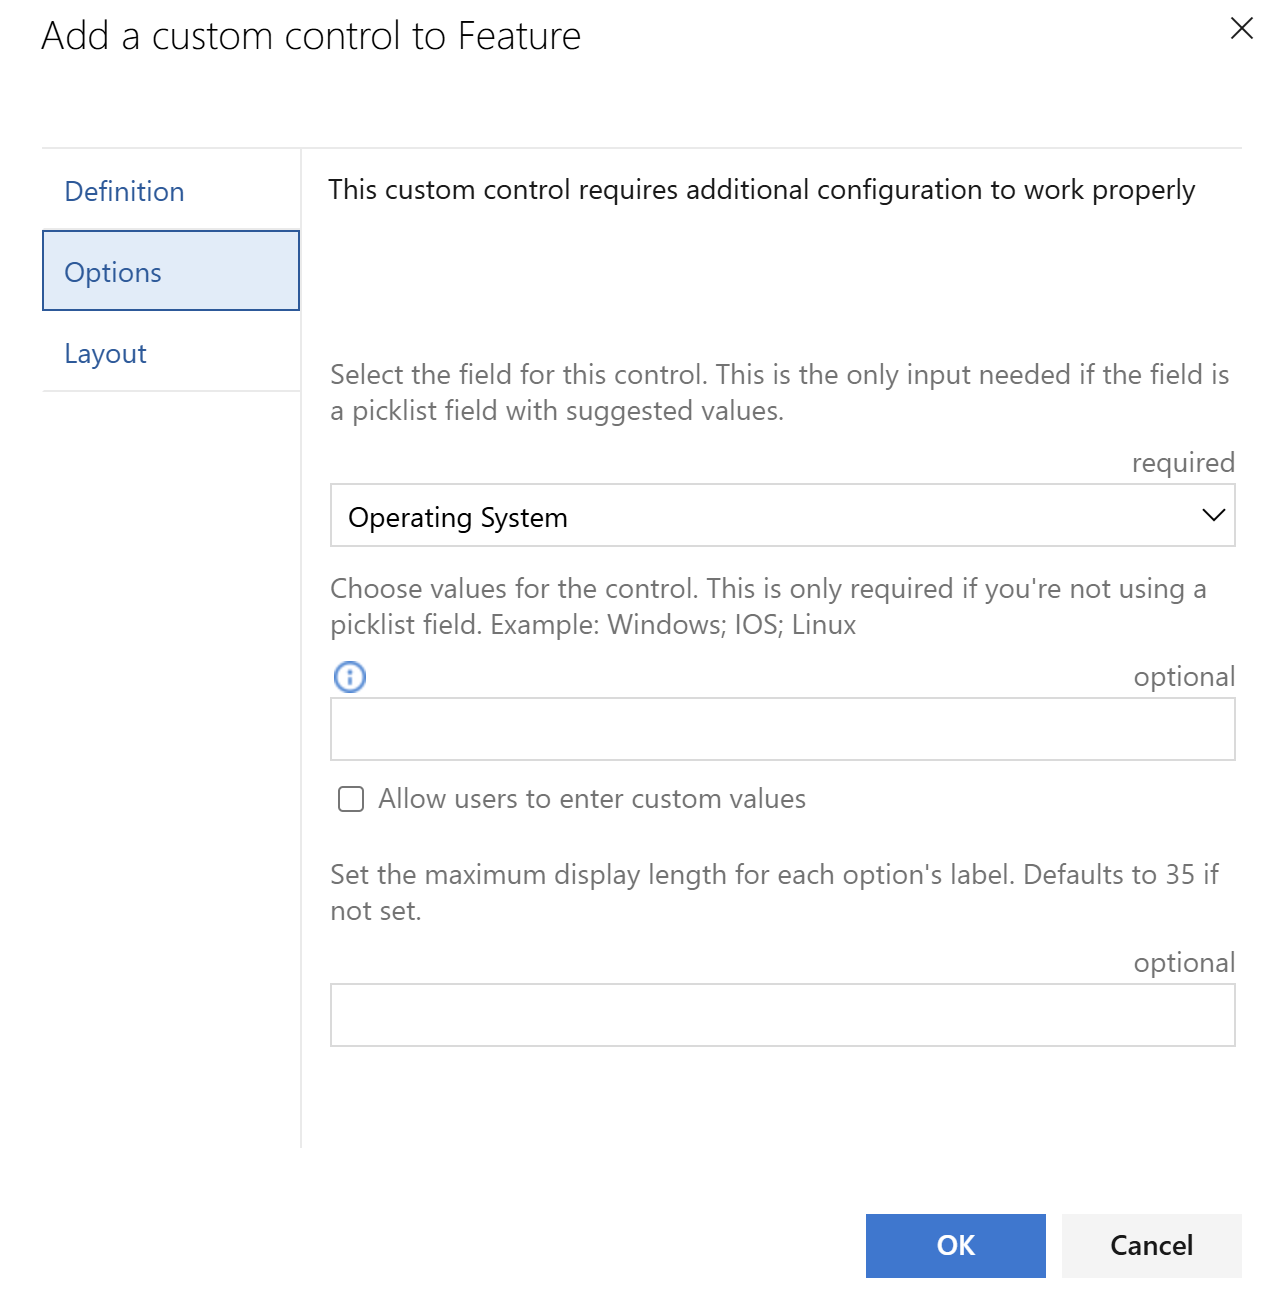Focus the control values input field

click(x=782, y=729)
